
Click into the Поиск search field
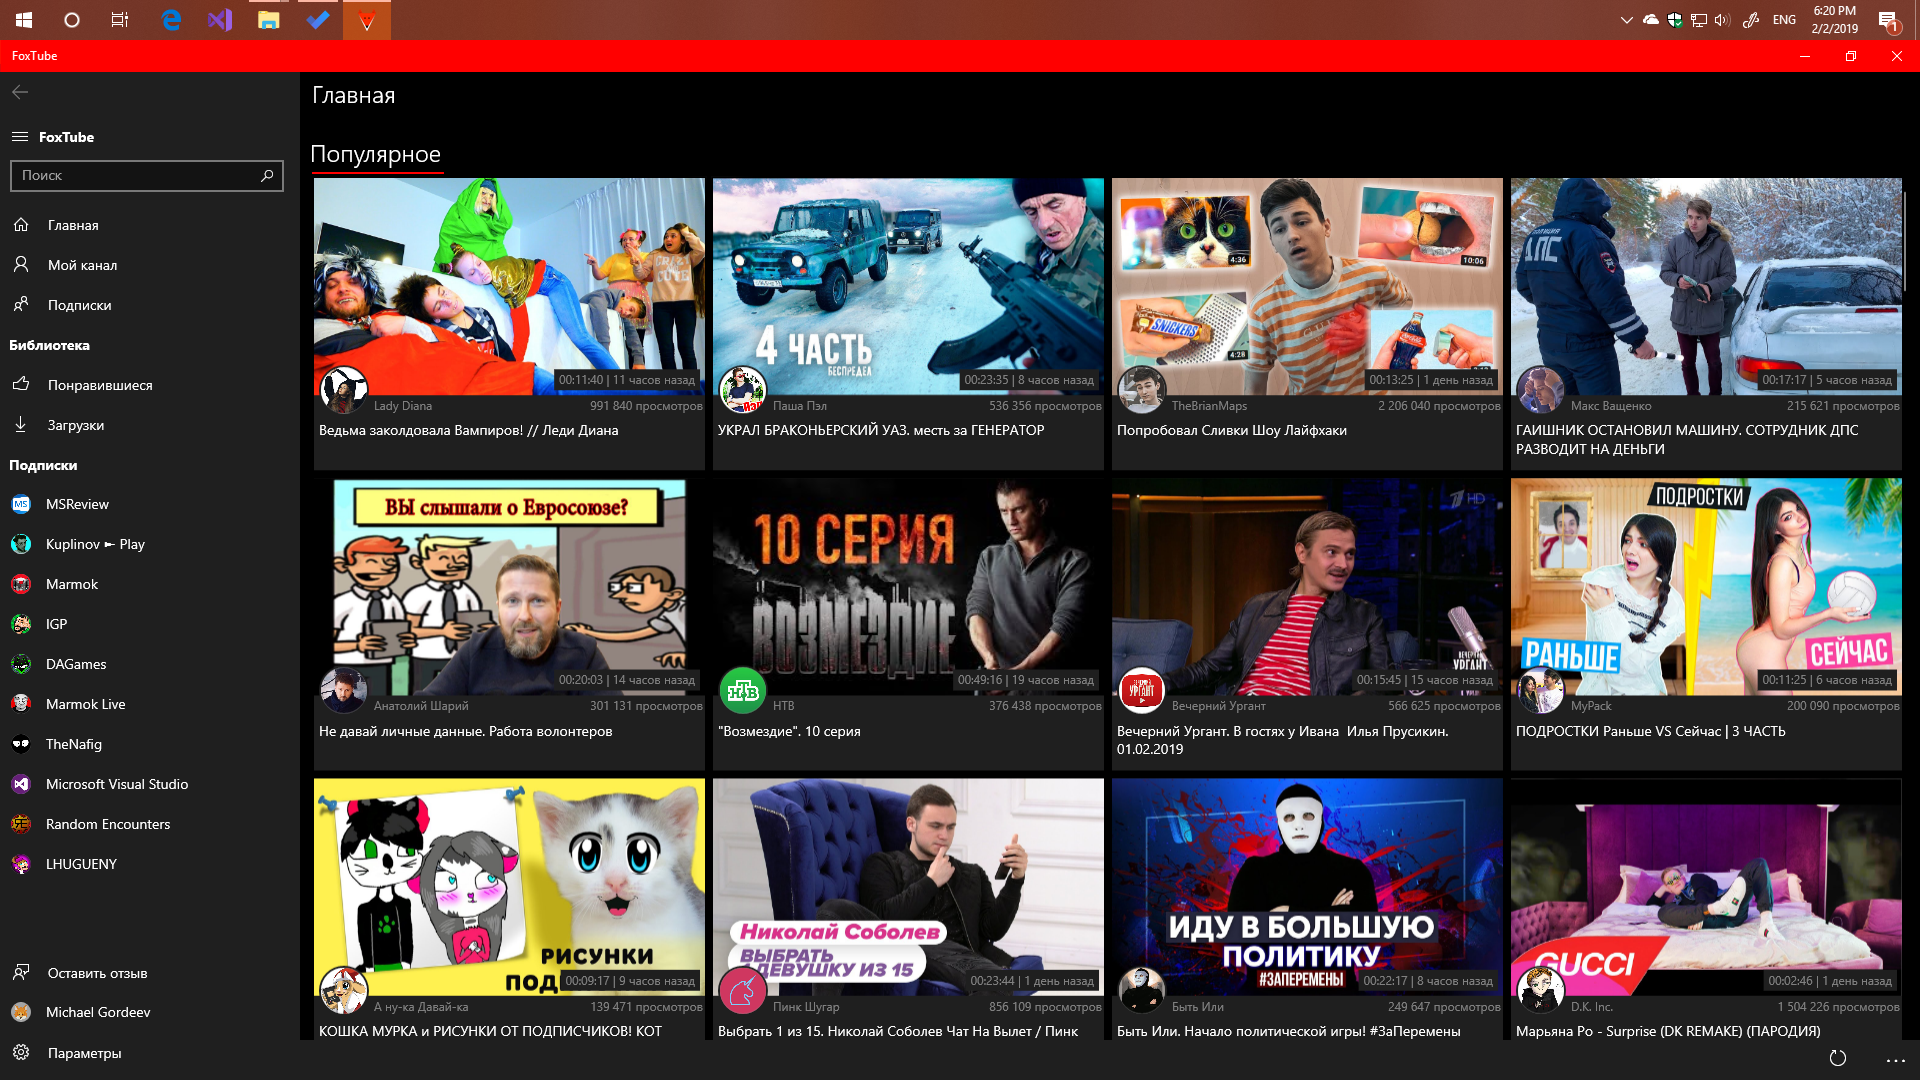tap(133, 176)
